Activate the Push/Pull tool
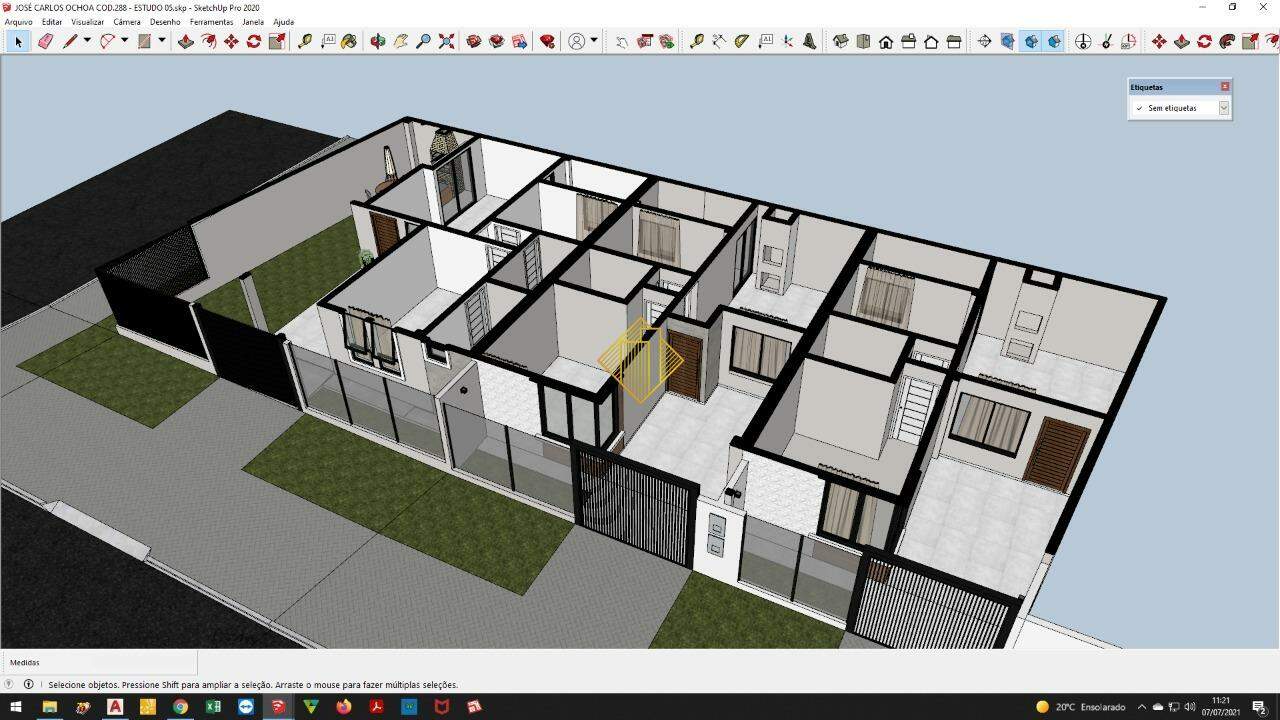 (185, 41)
